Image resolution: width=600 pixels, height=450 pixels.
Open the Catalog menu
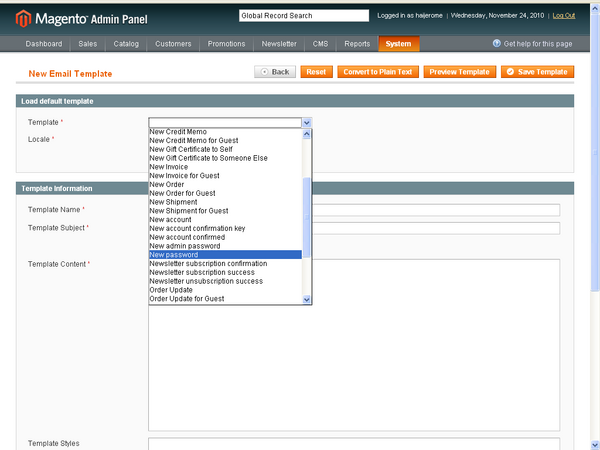(126, 44)
